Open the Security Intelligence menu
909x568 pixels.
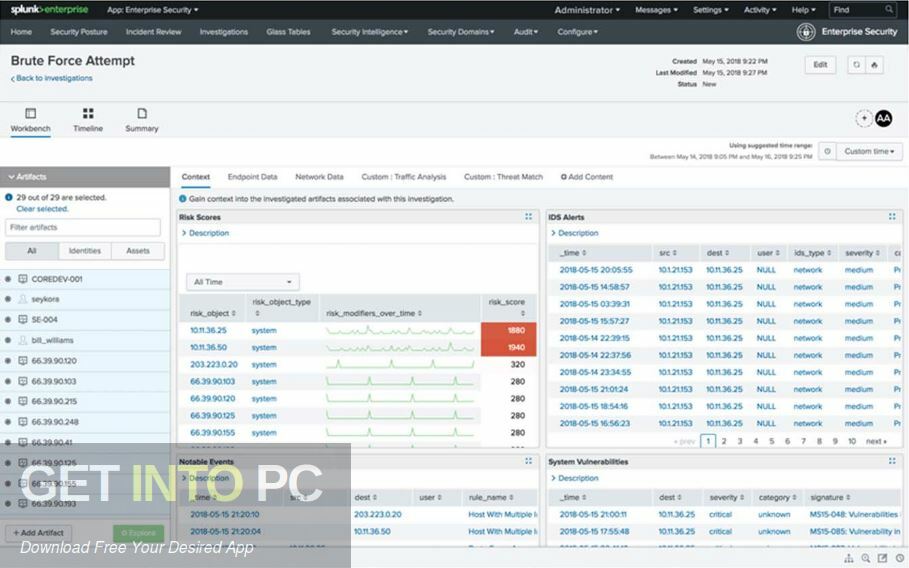369,32
